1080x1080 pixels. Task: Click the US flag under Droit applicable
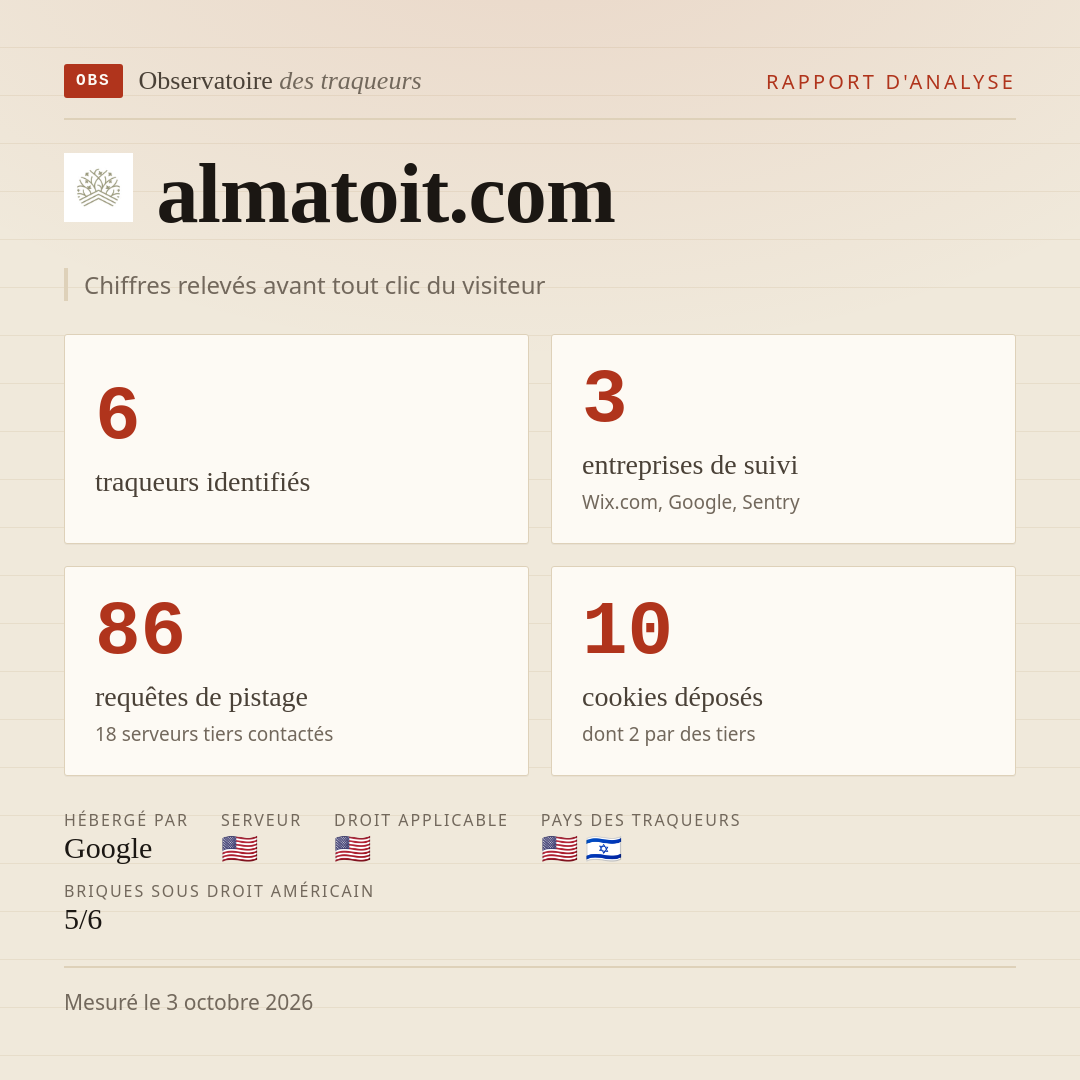(353, 849)
